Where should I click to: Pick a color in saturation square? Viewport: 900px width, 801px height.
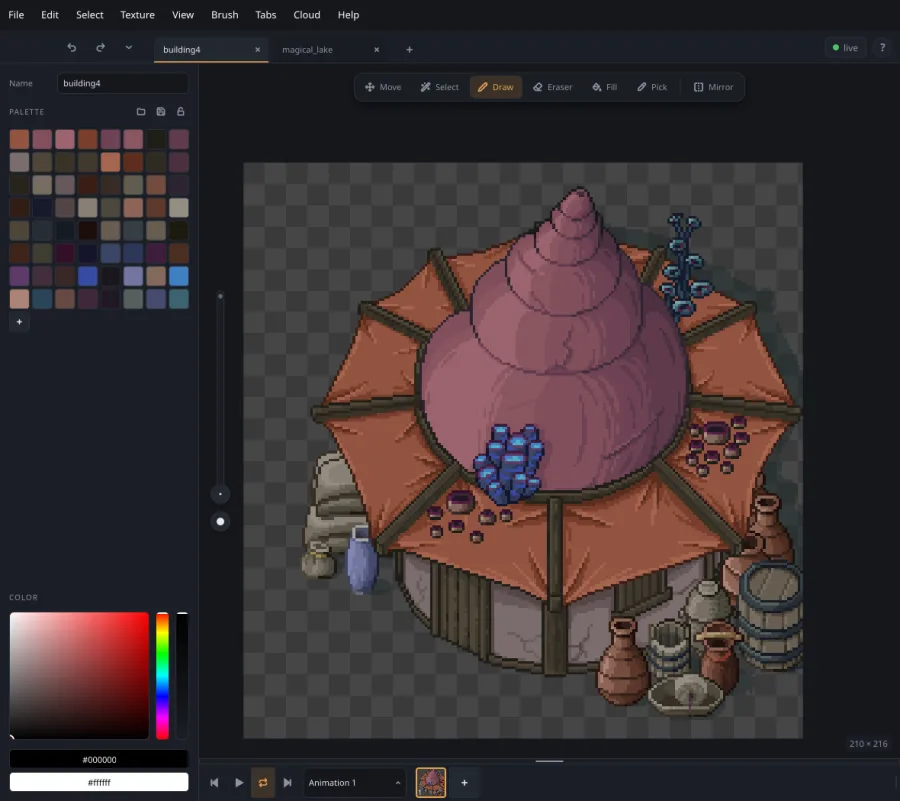tap(79, 675)
